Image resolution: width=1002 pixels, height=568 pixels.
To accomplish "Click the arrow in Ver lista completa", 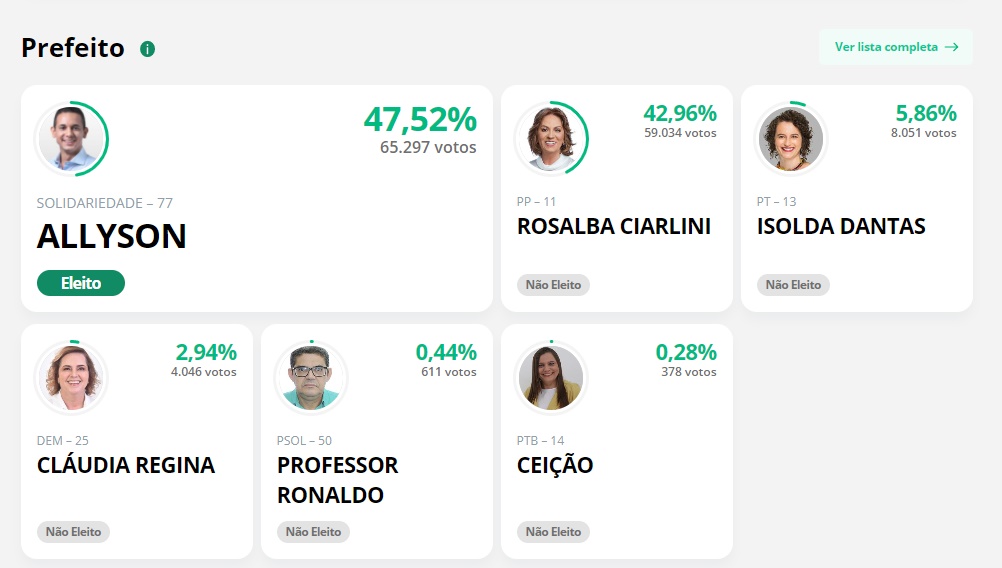I will [952, 47].
